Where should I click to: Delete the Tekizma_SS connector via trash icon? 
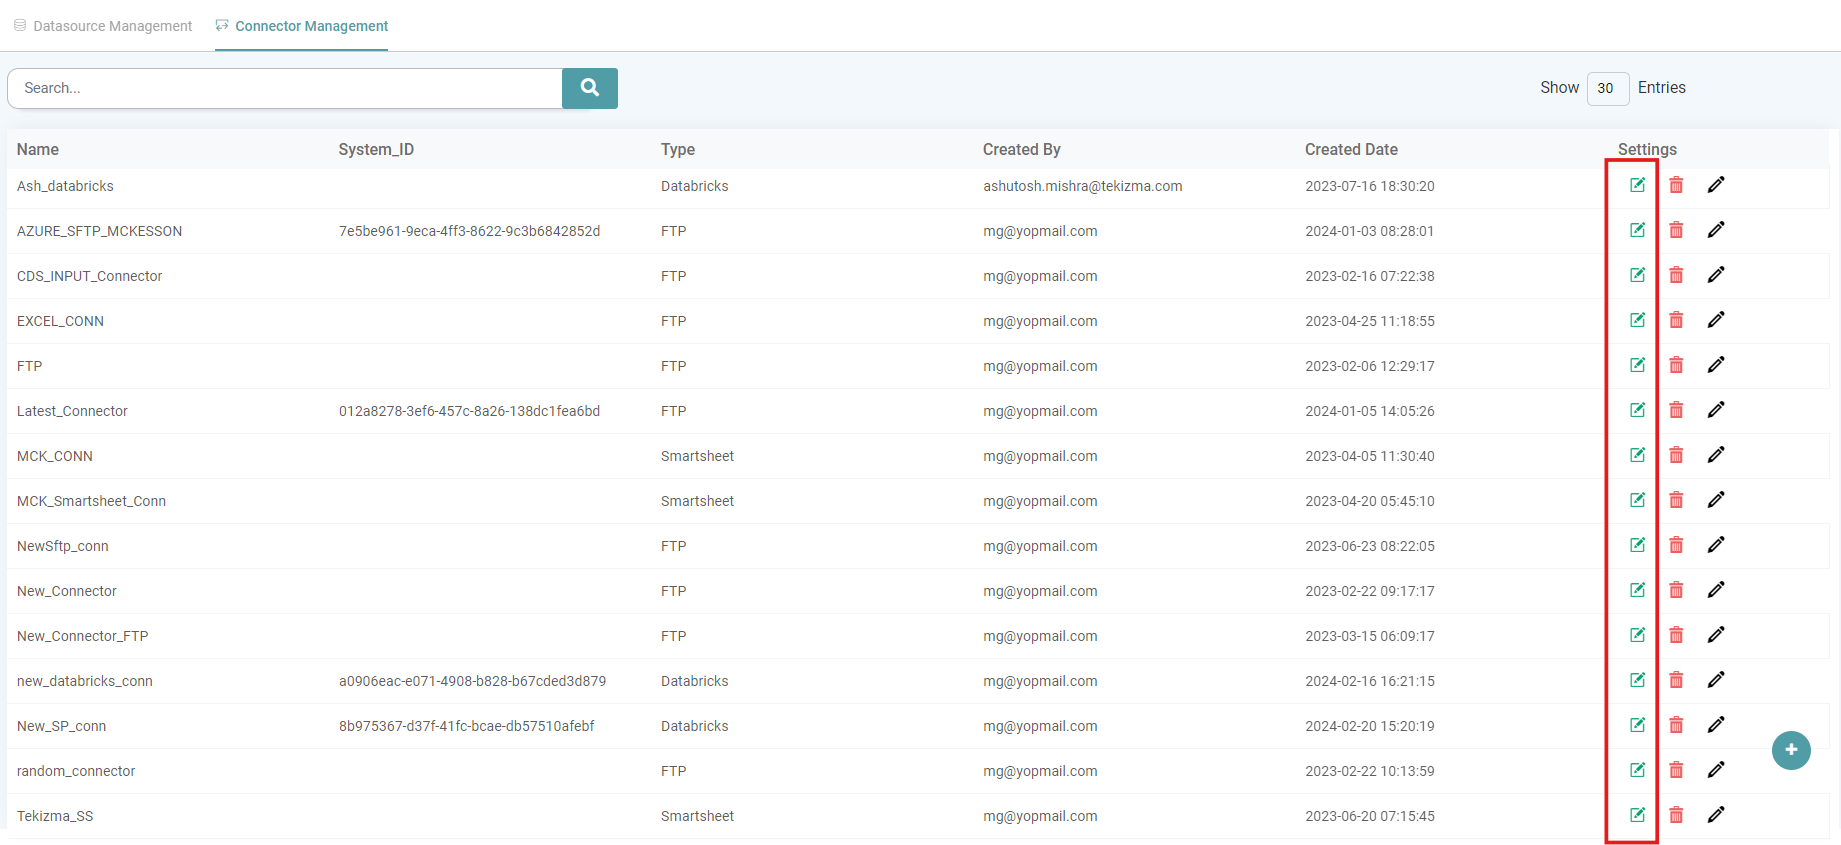pos(1676,815)
